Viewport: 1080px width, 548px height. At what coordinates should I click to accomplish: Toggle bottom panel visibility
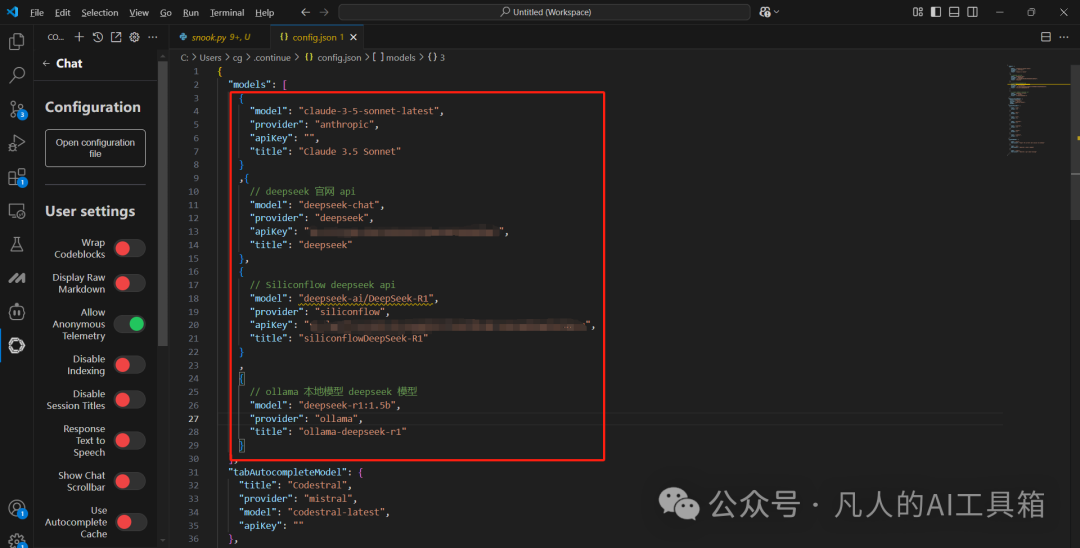click(954, 12)
